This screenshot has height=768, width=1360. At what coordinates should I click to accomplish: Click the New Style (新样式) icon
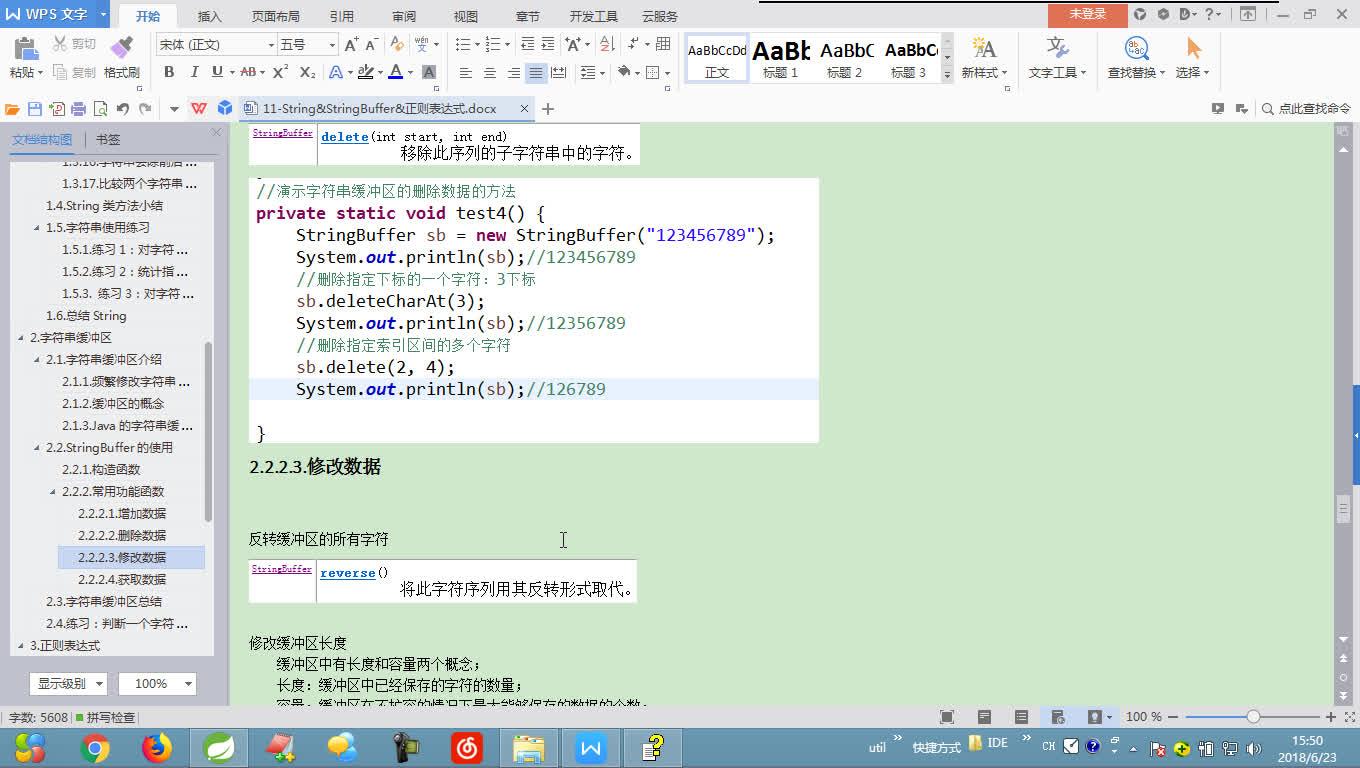(984, 58)
